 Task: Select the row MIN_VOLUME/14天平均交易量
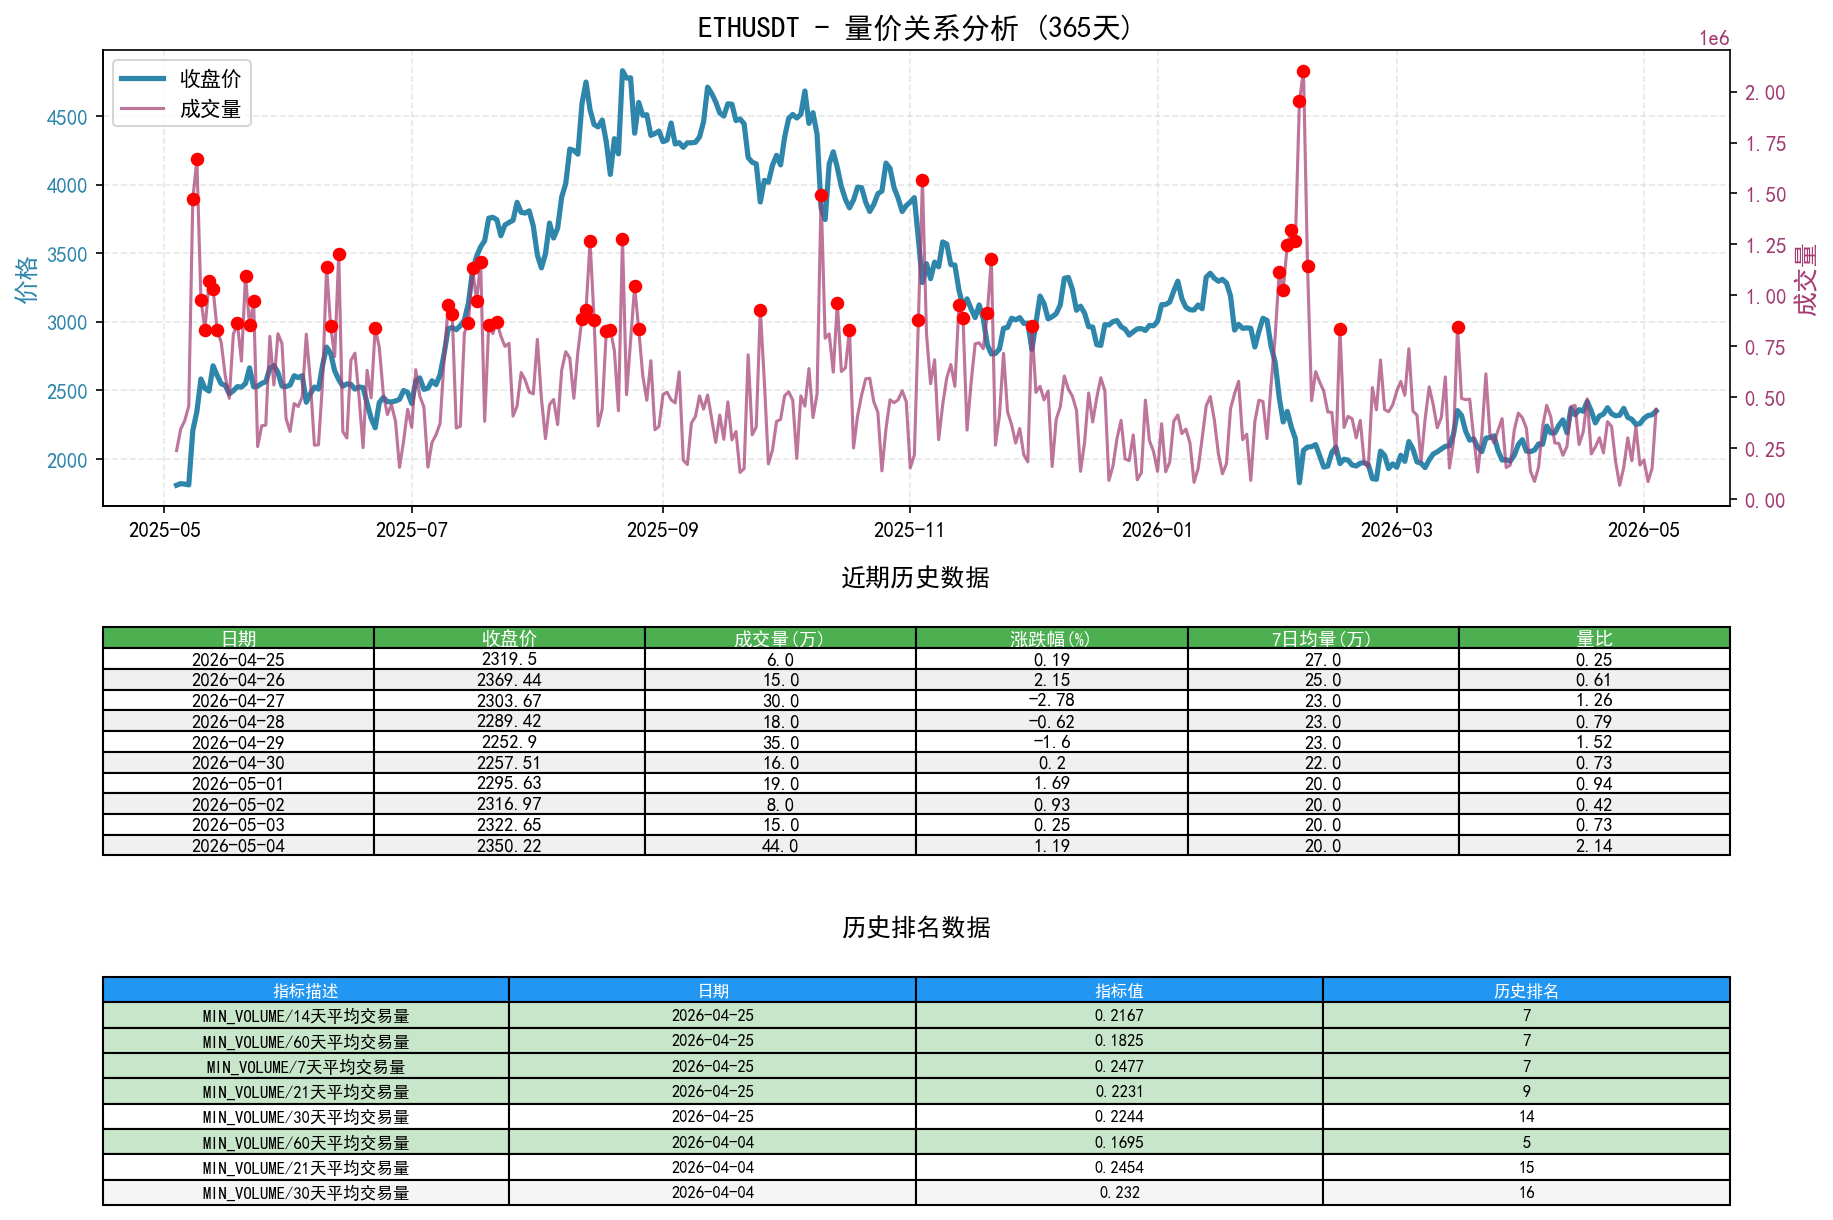(916, 1015)
